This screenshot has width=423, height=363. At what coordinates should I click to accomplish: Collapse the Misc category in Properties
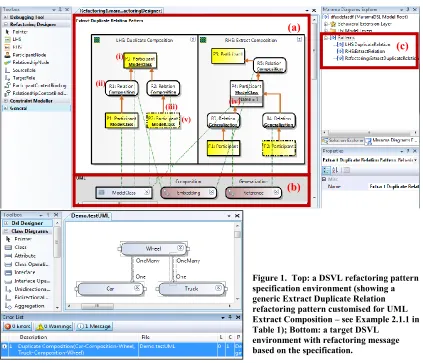point(324,179)
